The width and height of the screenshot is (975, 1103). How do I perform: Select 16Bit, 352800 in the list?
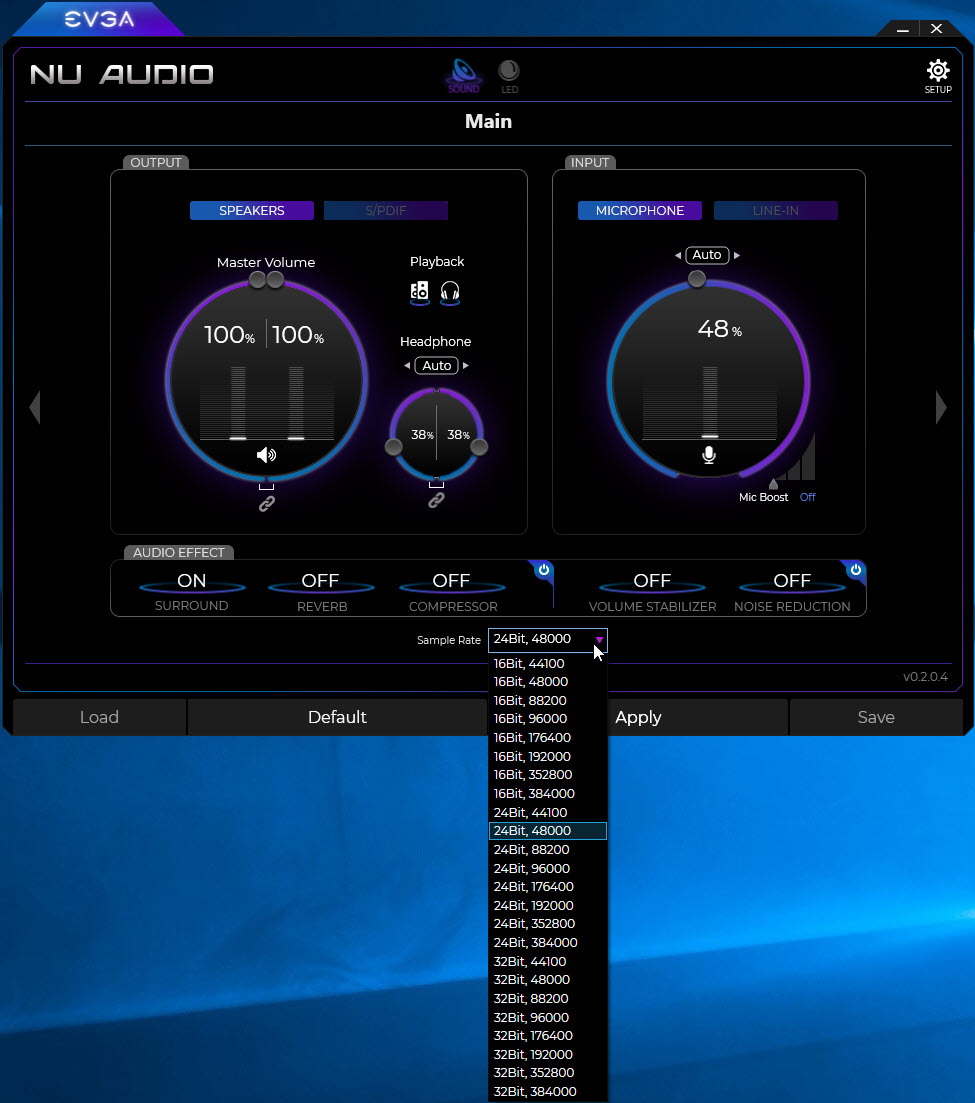point(548,775)
